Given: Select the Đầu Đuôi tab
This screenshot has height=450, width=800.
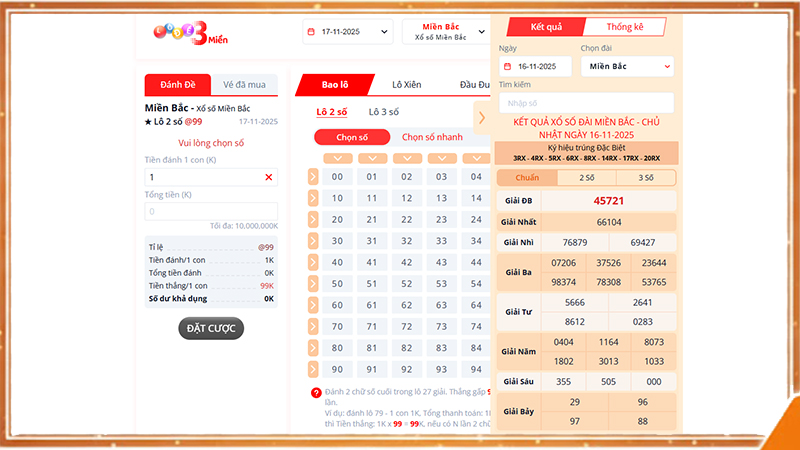Looking at the screenshot, I should pyautogui.click(x=474, y=85).
